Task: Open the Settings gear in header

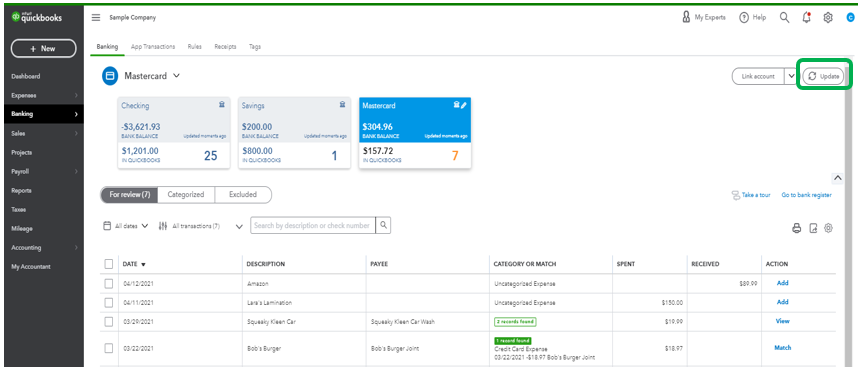Action: coord(828,18)
